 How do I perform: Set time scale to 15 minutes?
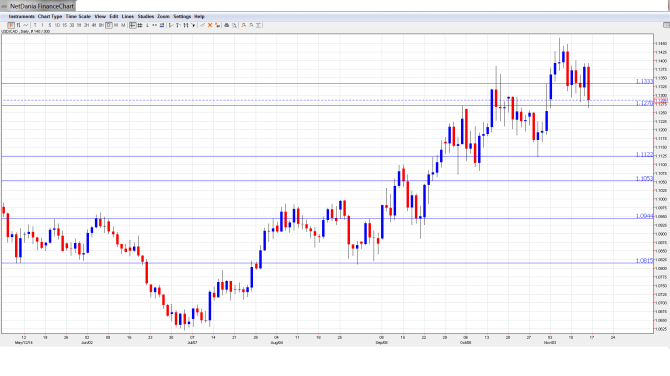[x=65, y=25]
